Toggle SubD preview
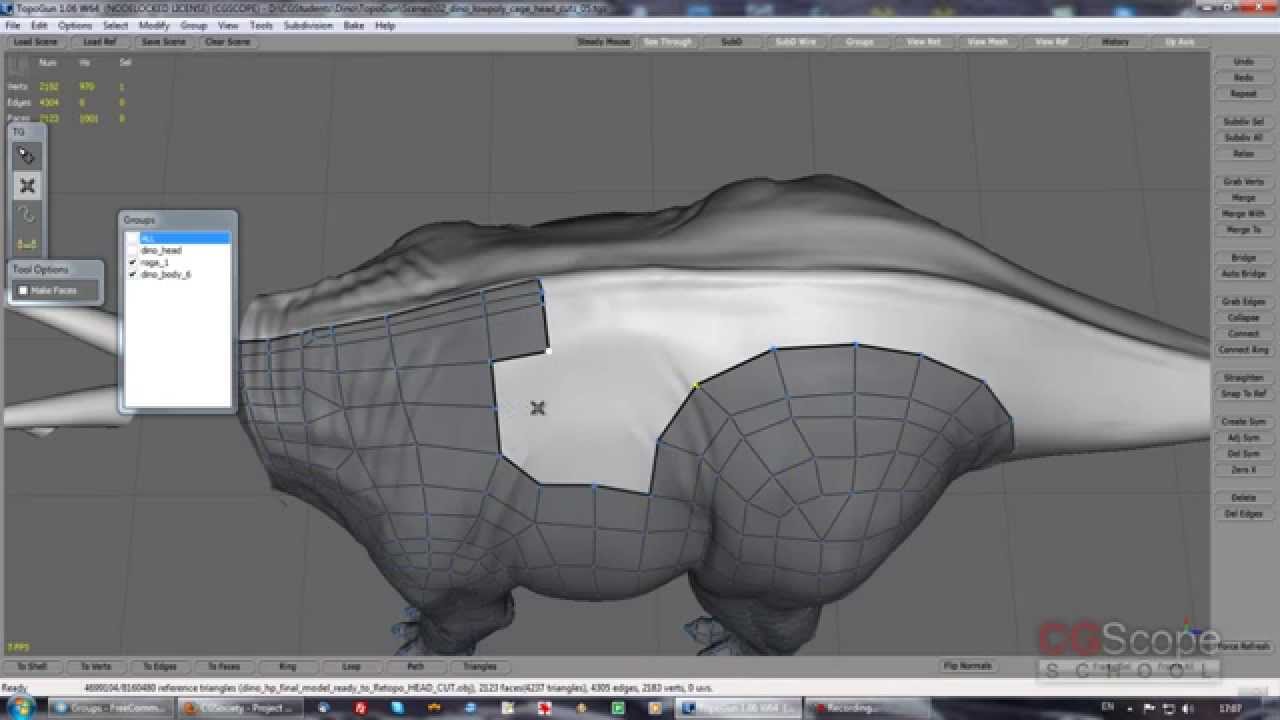 pyautogui.click(x=732, y=42)
